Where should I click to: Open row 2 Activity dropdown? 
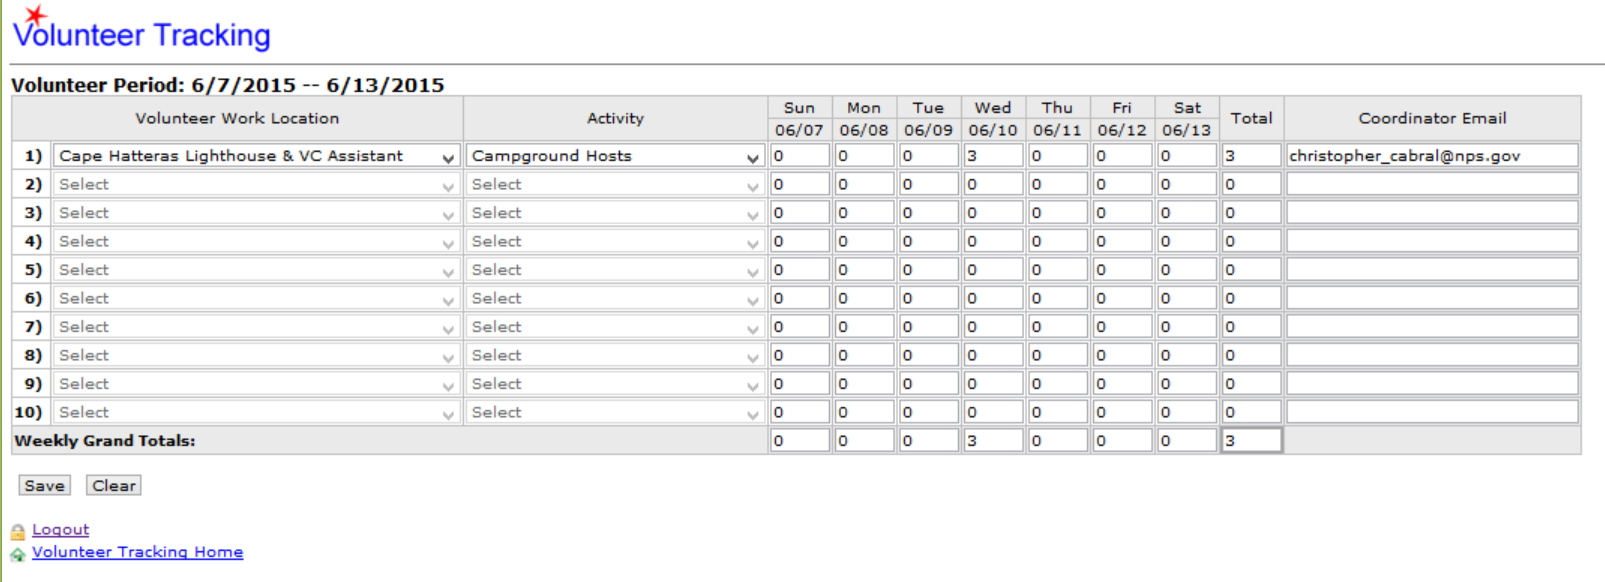(615, 184)
